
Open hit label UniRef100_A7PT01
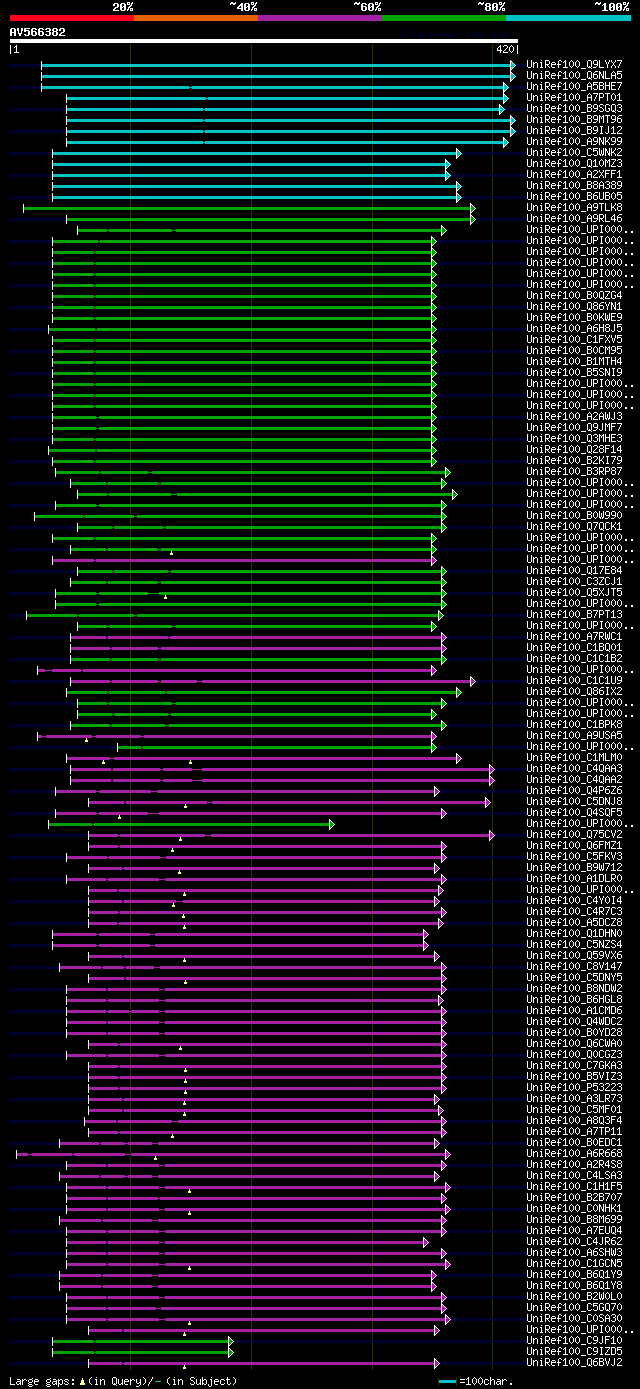coord(574,97)
